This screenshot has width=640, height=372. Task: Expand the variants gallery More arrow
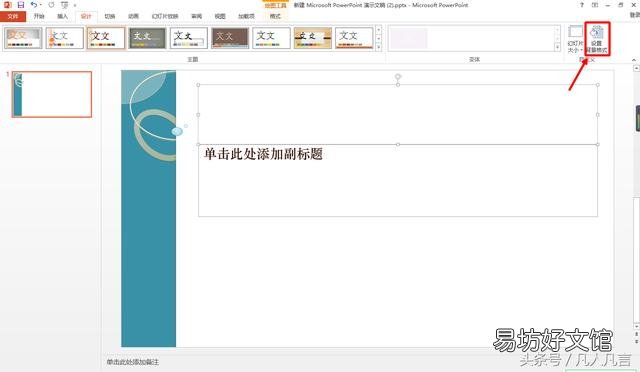pyautogui.click(x=557, y=47)
